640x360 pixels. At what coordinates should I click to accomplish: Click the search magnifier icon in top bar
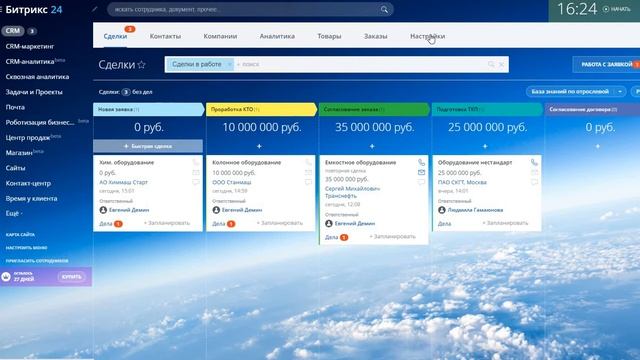coord(384,9)
